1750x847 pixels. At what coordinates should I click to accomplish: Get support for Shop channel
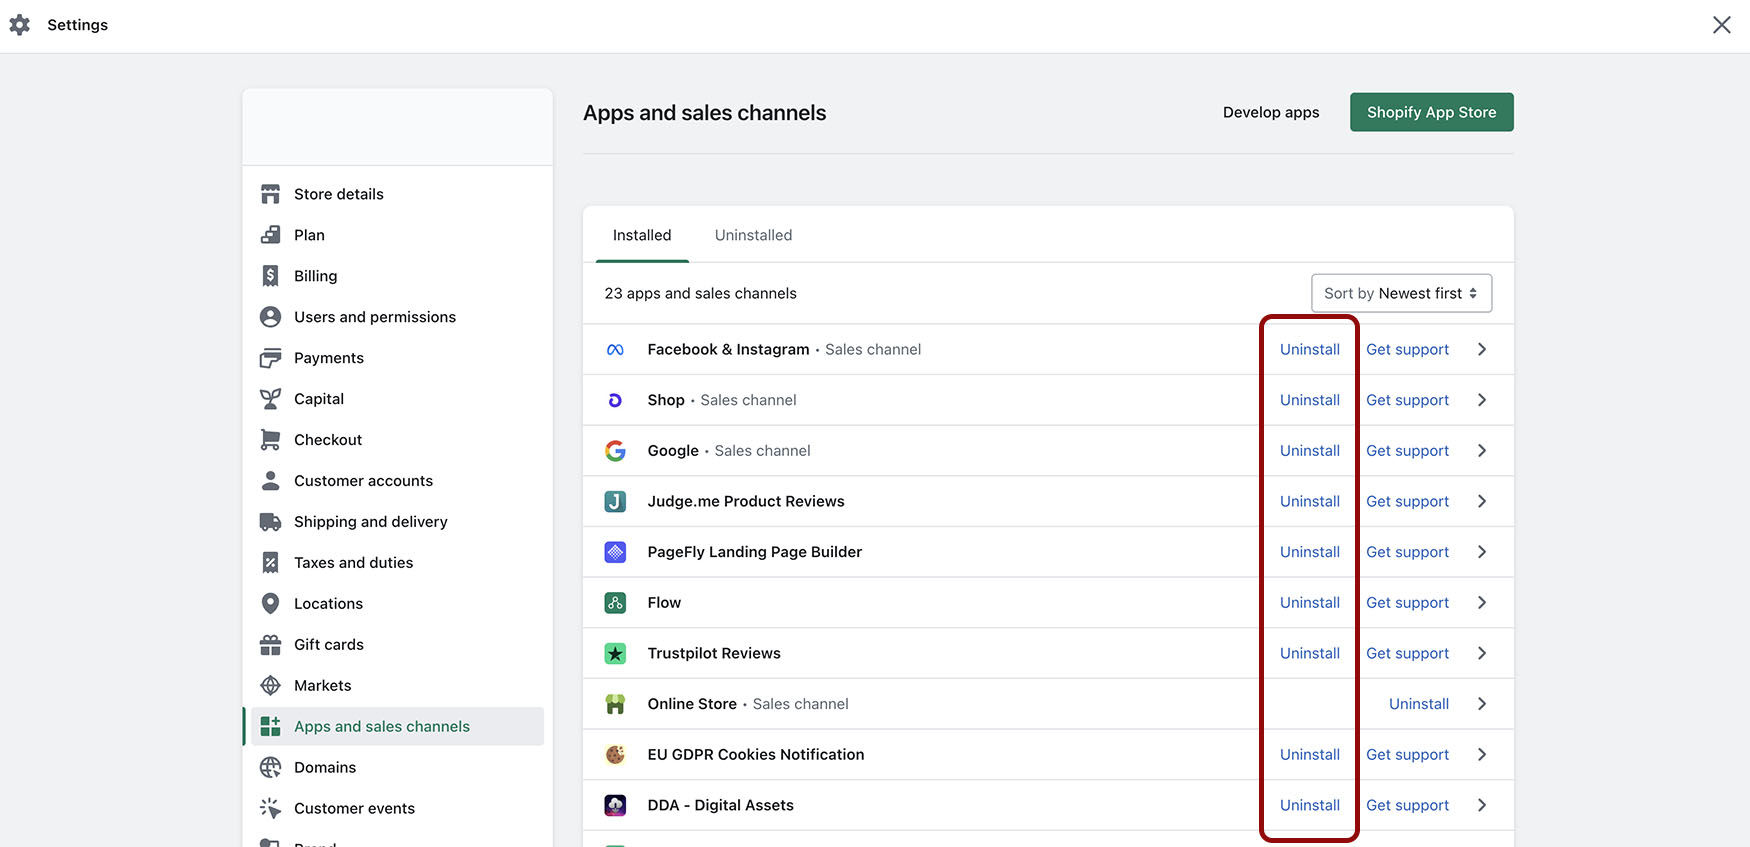click(x=1407, y=400)
